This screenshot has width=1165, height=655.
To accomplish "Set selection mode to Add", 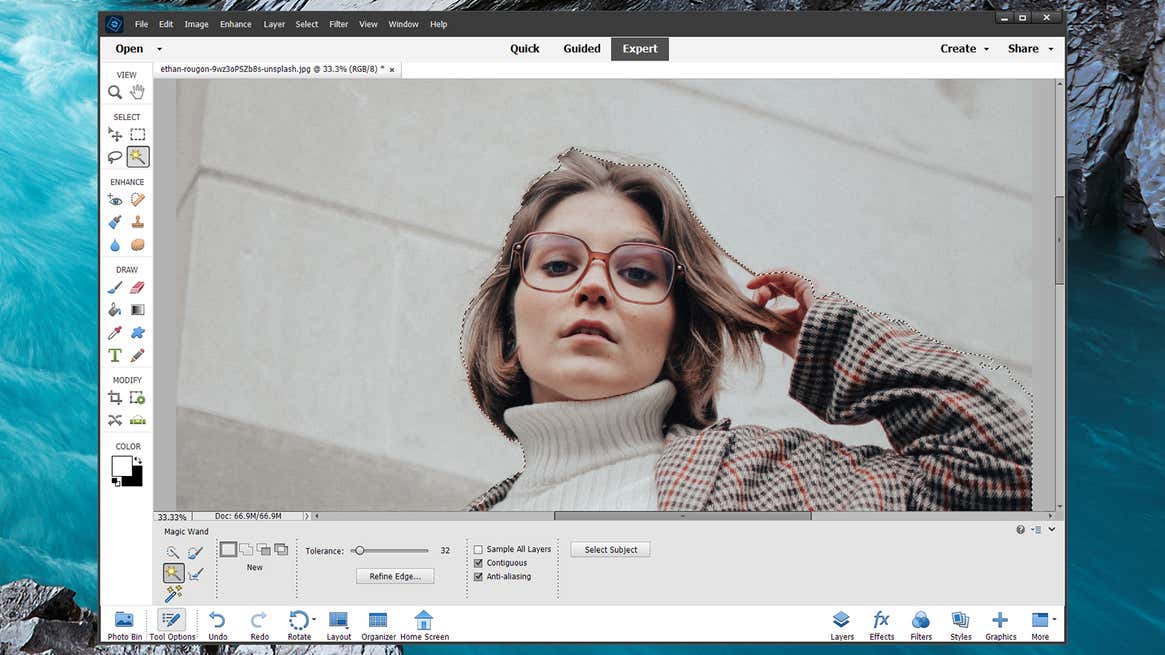I will pos(246,550).
